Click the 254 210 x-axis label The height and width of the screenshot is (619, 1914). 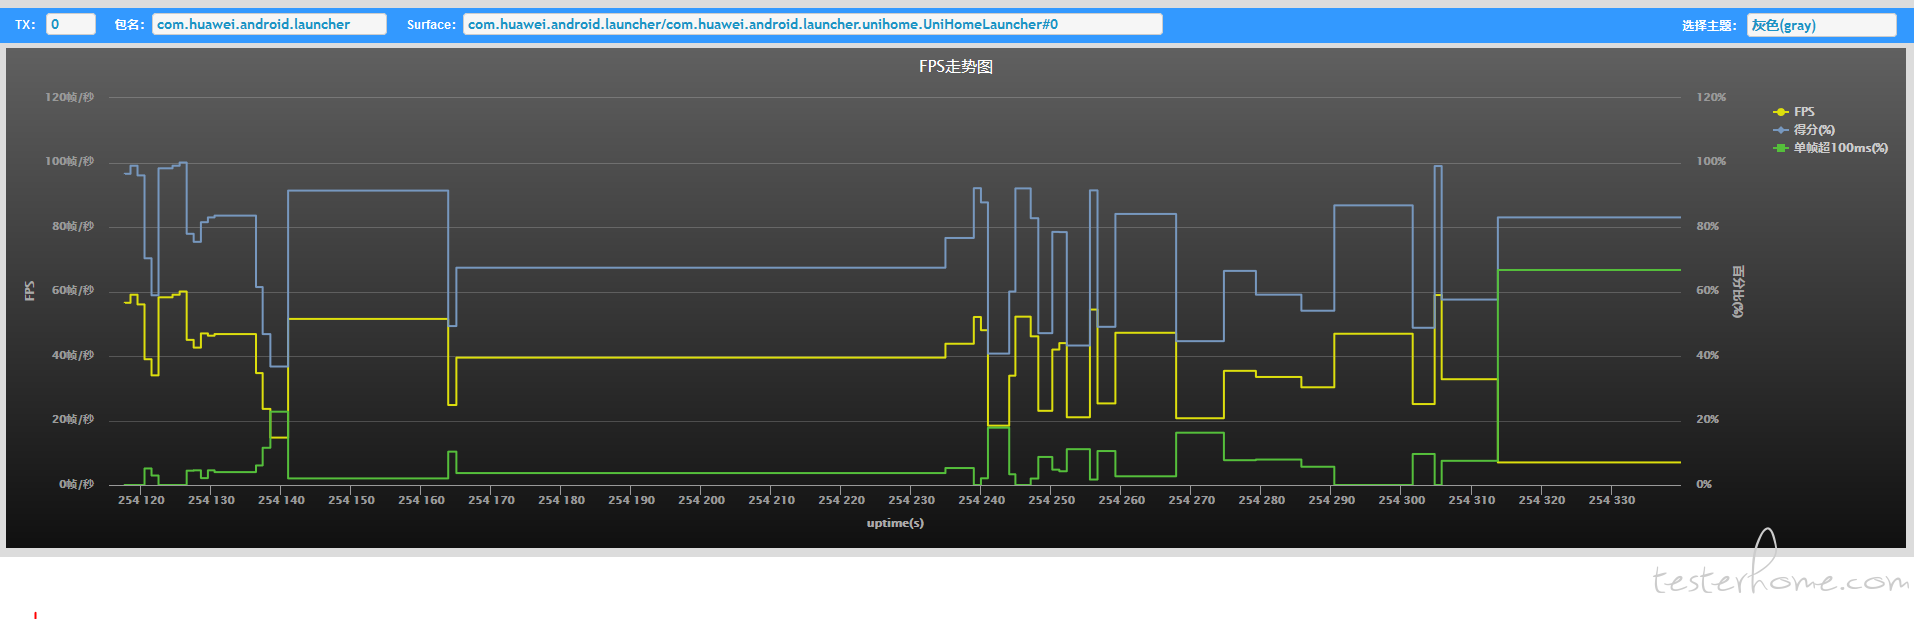771,500
